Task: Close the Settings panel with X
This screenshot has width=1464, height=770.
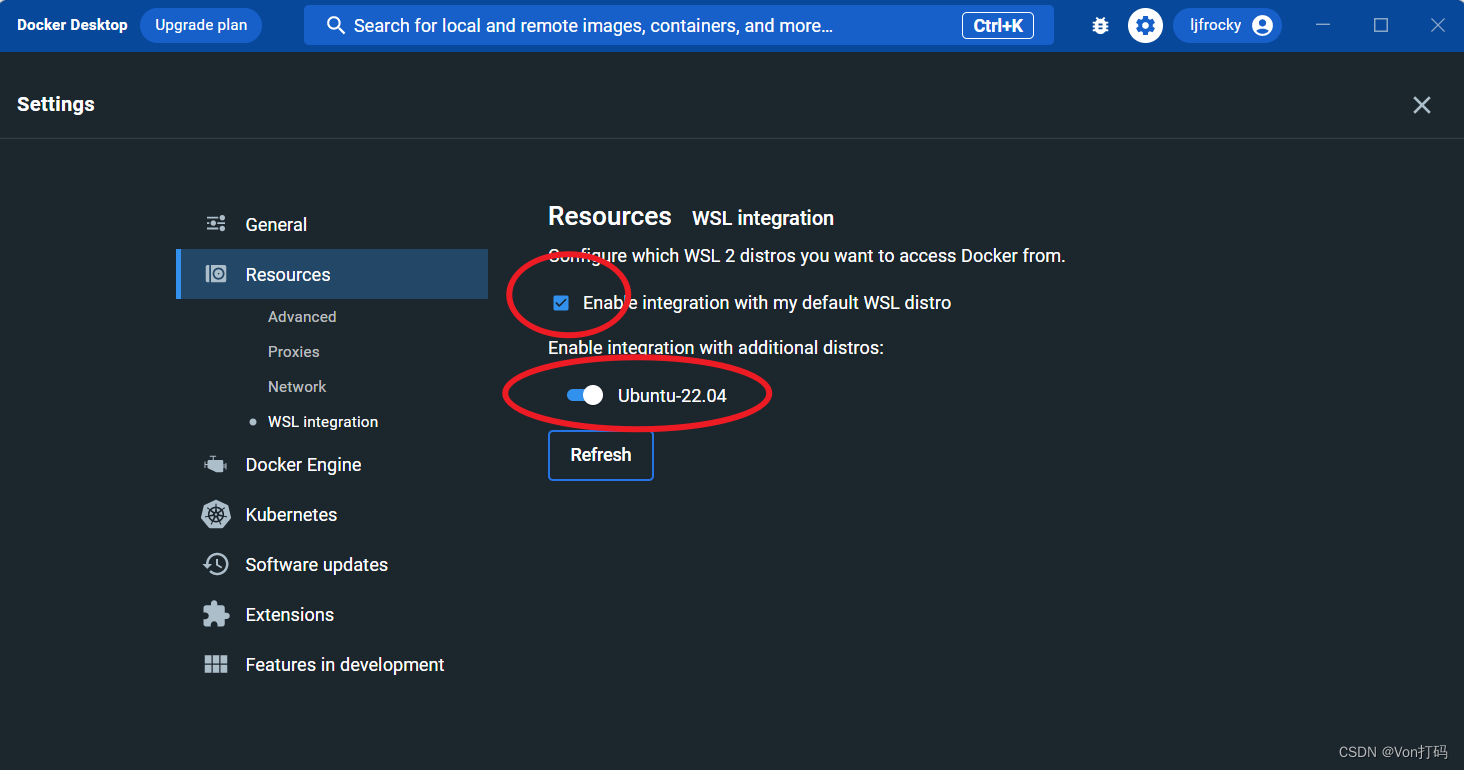Action: coord(1421,105)
